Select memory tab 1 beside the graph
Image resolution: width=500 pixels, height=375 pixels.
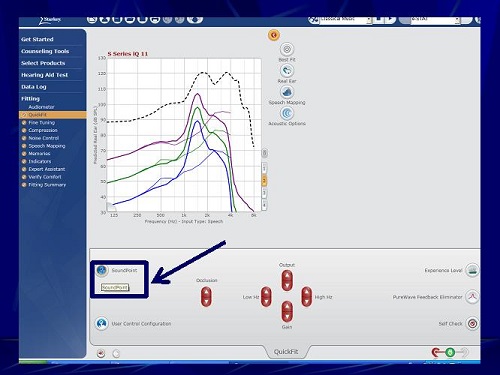coord(264,168)
